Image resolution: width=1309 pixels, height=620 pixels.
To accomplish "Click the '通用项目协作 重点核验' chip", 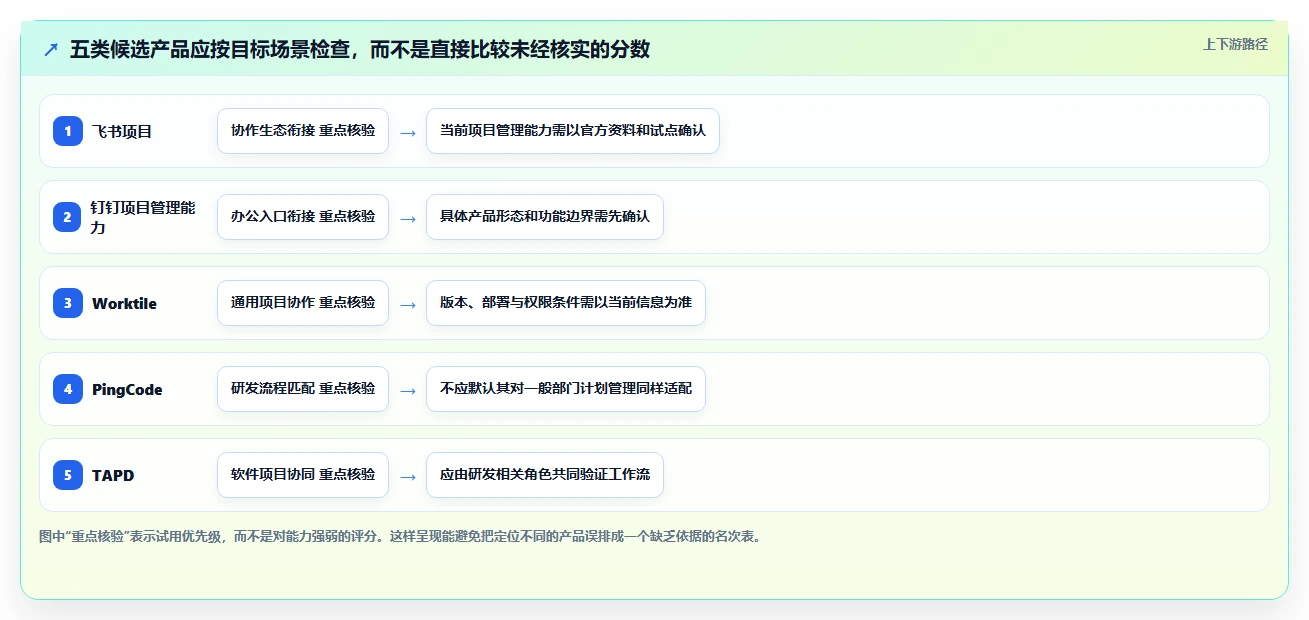I will [x=303, y=303].
